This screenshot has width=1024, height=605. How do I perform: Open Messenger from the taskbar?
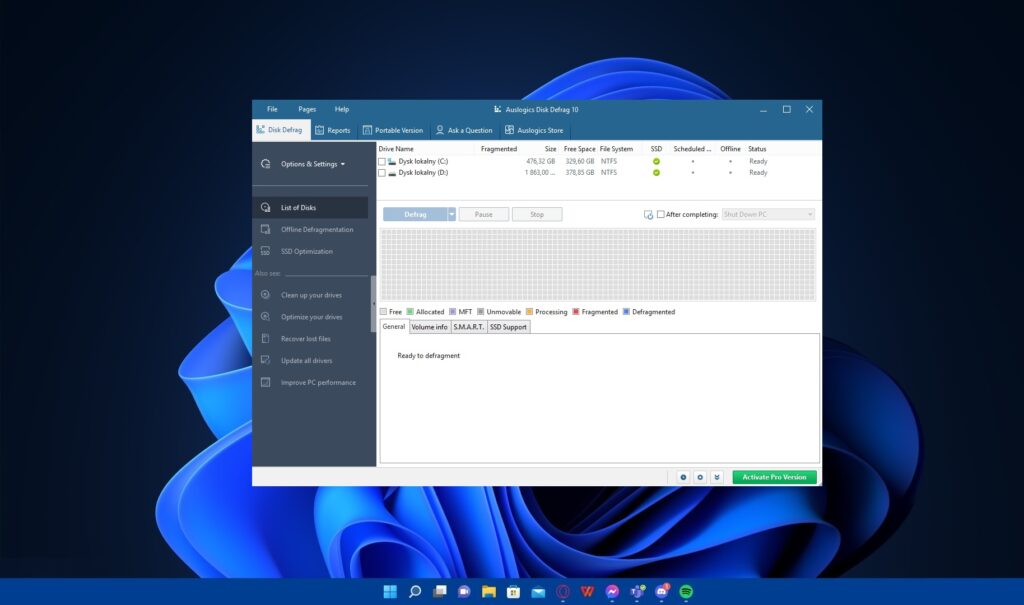click(x=612, y=592)
